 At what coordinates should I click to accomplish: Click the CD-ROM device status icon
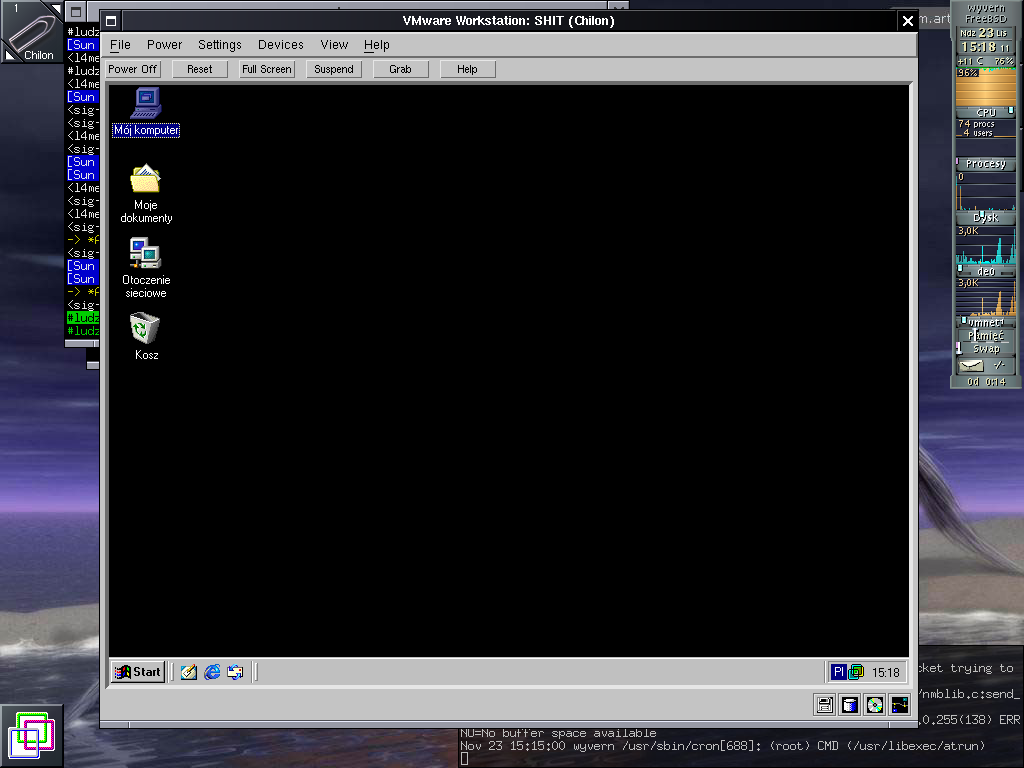875,704
